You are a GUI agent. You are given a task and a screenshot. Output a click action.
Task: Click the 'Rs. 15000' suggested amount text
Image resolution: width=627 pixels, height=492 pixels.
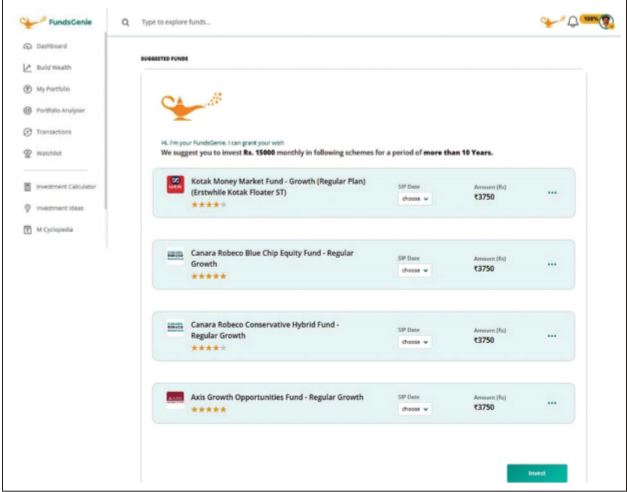[x=259, y=152]
